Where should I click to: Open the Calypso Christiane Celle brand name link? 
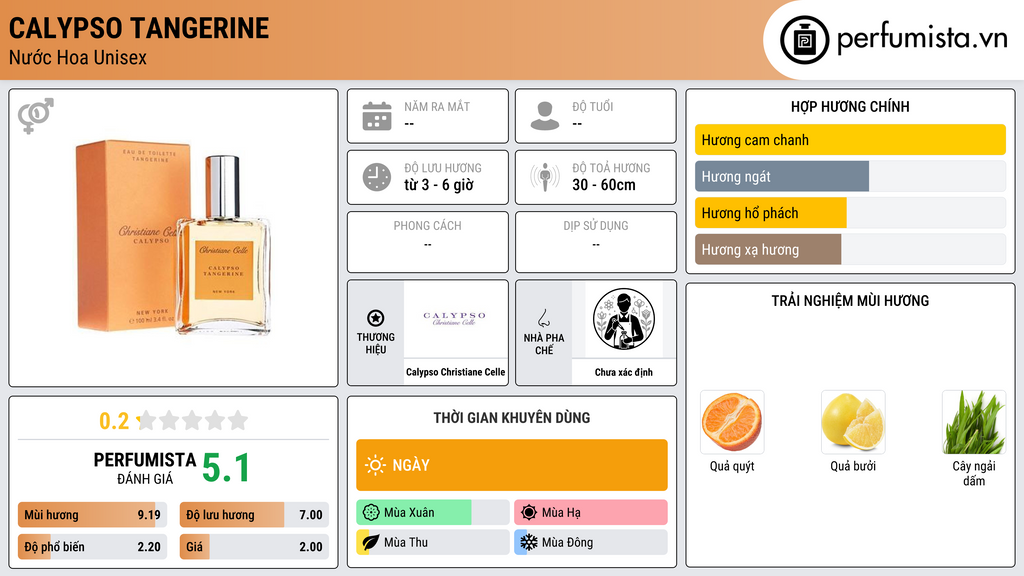pos(455,372)
